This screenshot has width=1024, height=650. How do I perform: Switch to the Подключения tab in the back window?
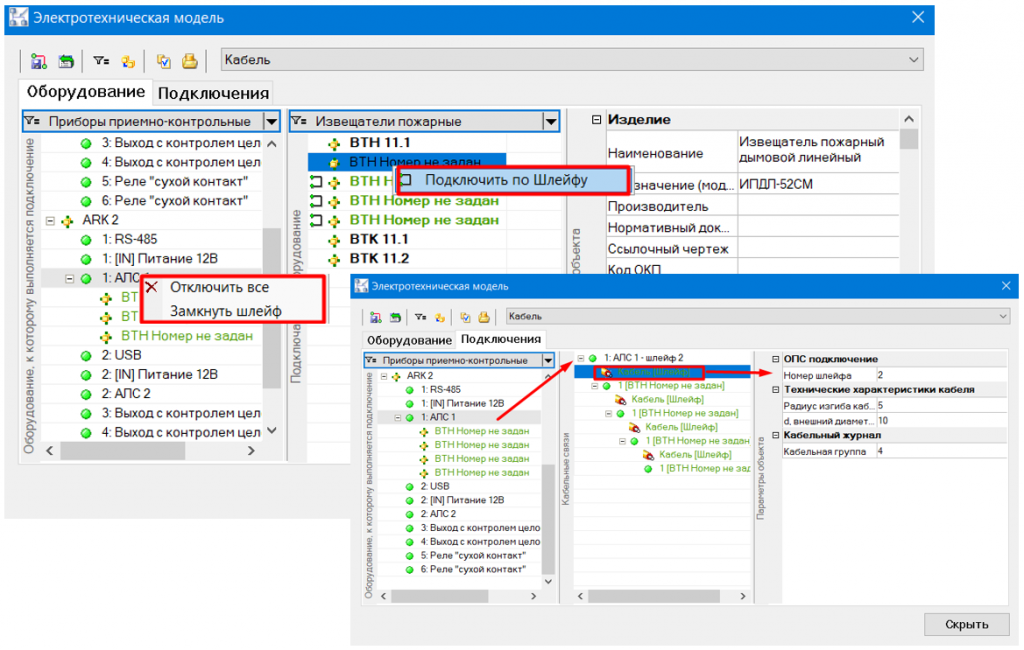[214, 93]
